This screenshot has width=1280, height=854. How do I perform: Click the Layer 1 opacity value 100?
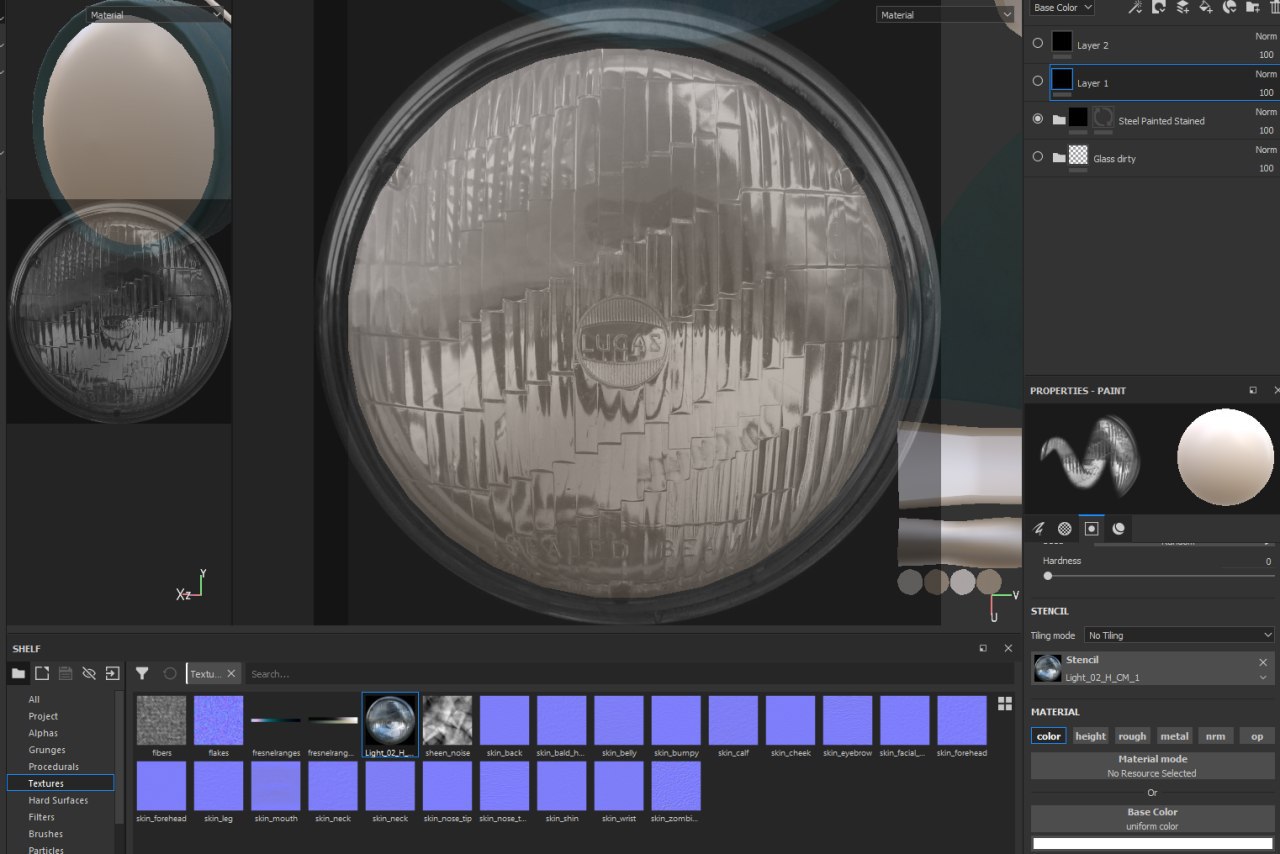(x=1266, y=92)
